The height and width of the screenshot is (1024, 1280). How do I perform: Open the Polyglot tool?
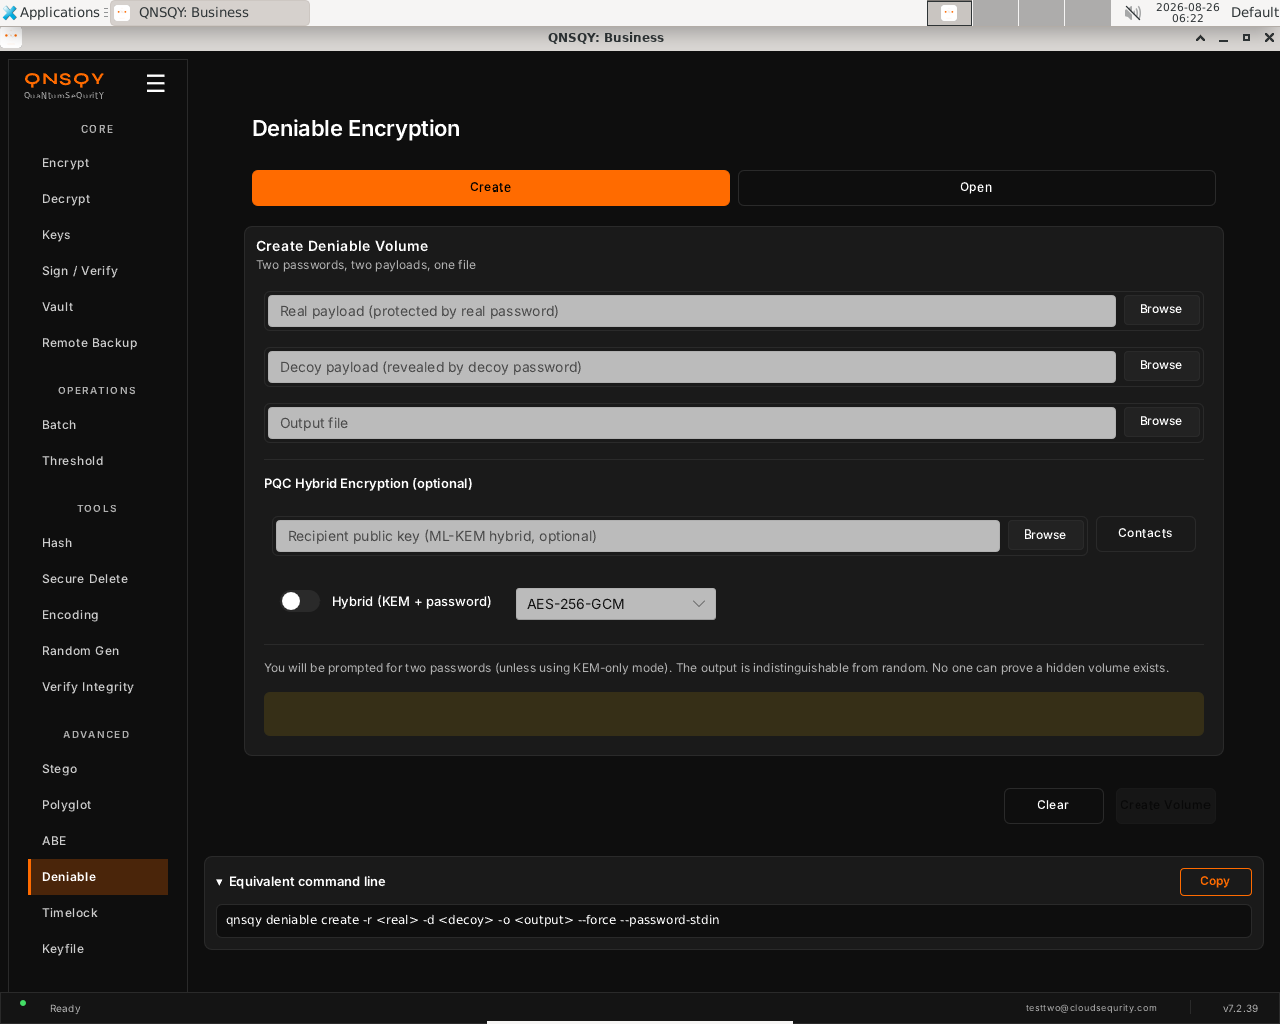(98, 805)
